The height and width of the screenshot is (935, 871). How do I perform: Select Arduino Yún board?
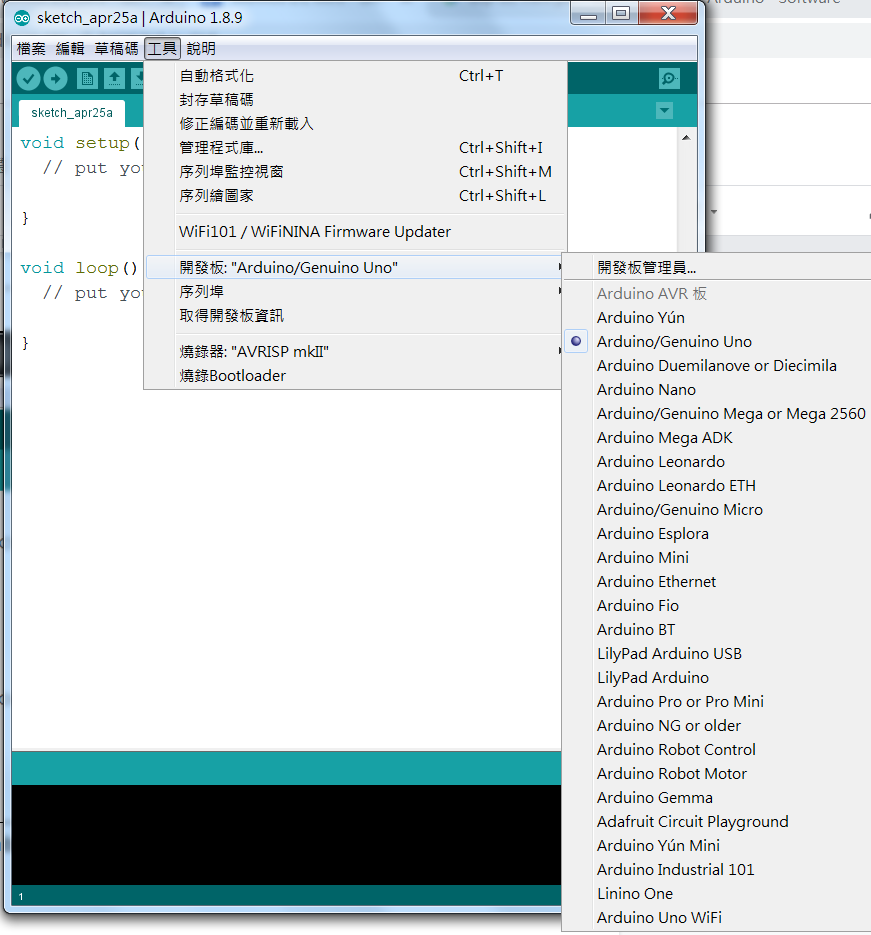click(717, 318)
